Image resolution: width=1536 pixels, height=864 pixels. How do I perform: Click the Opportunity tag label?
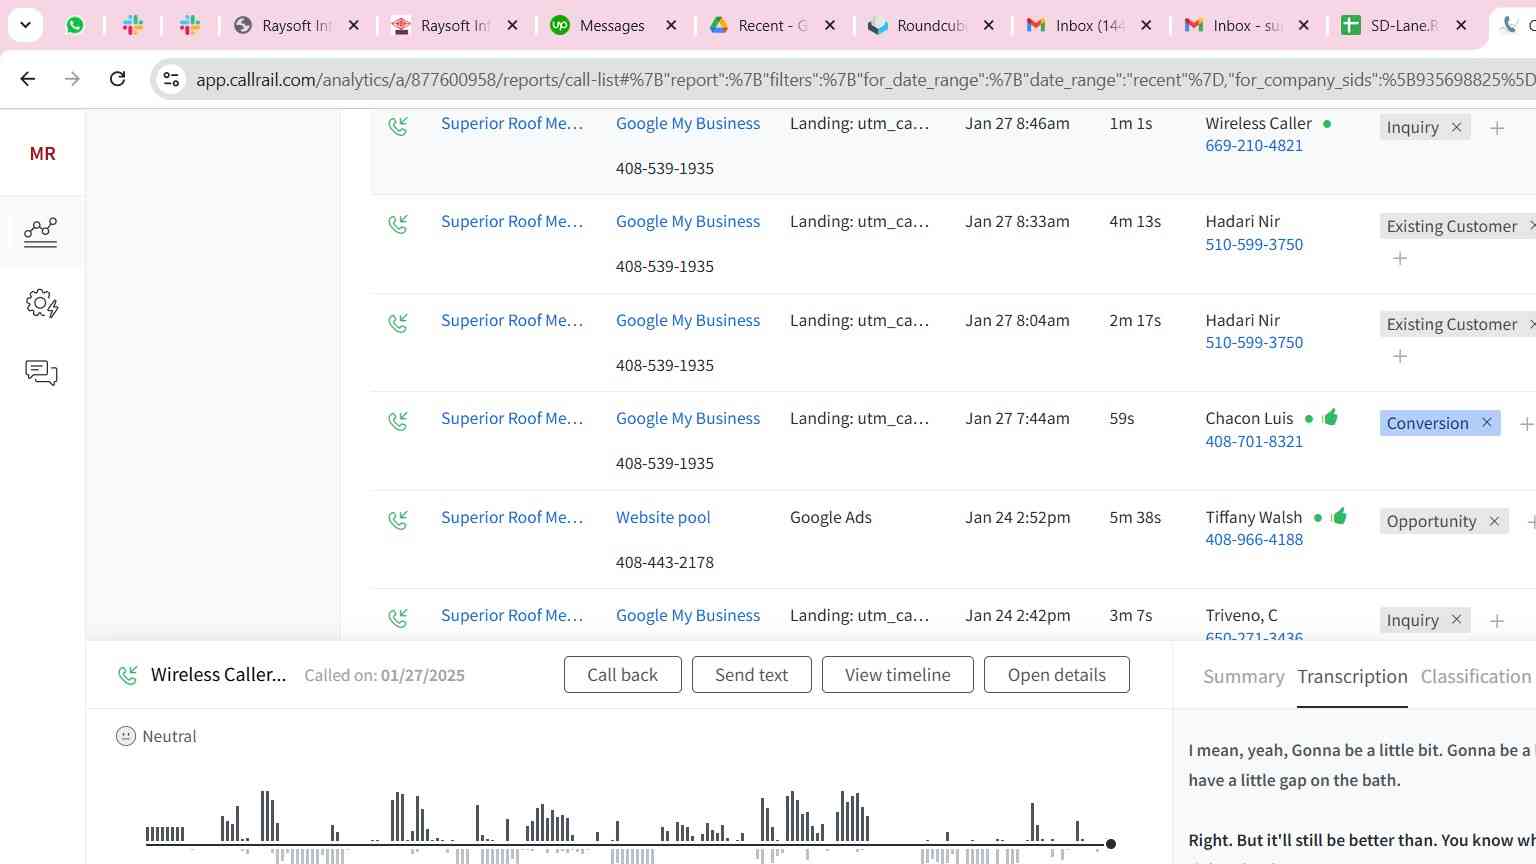point(1431,521)
